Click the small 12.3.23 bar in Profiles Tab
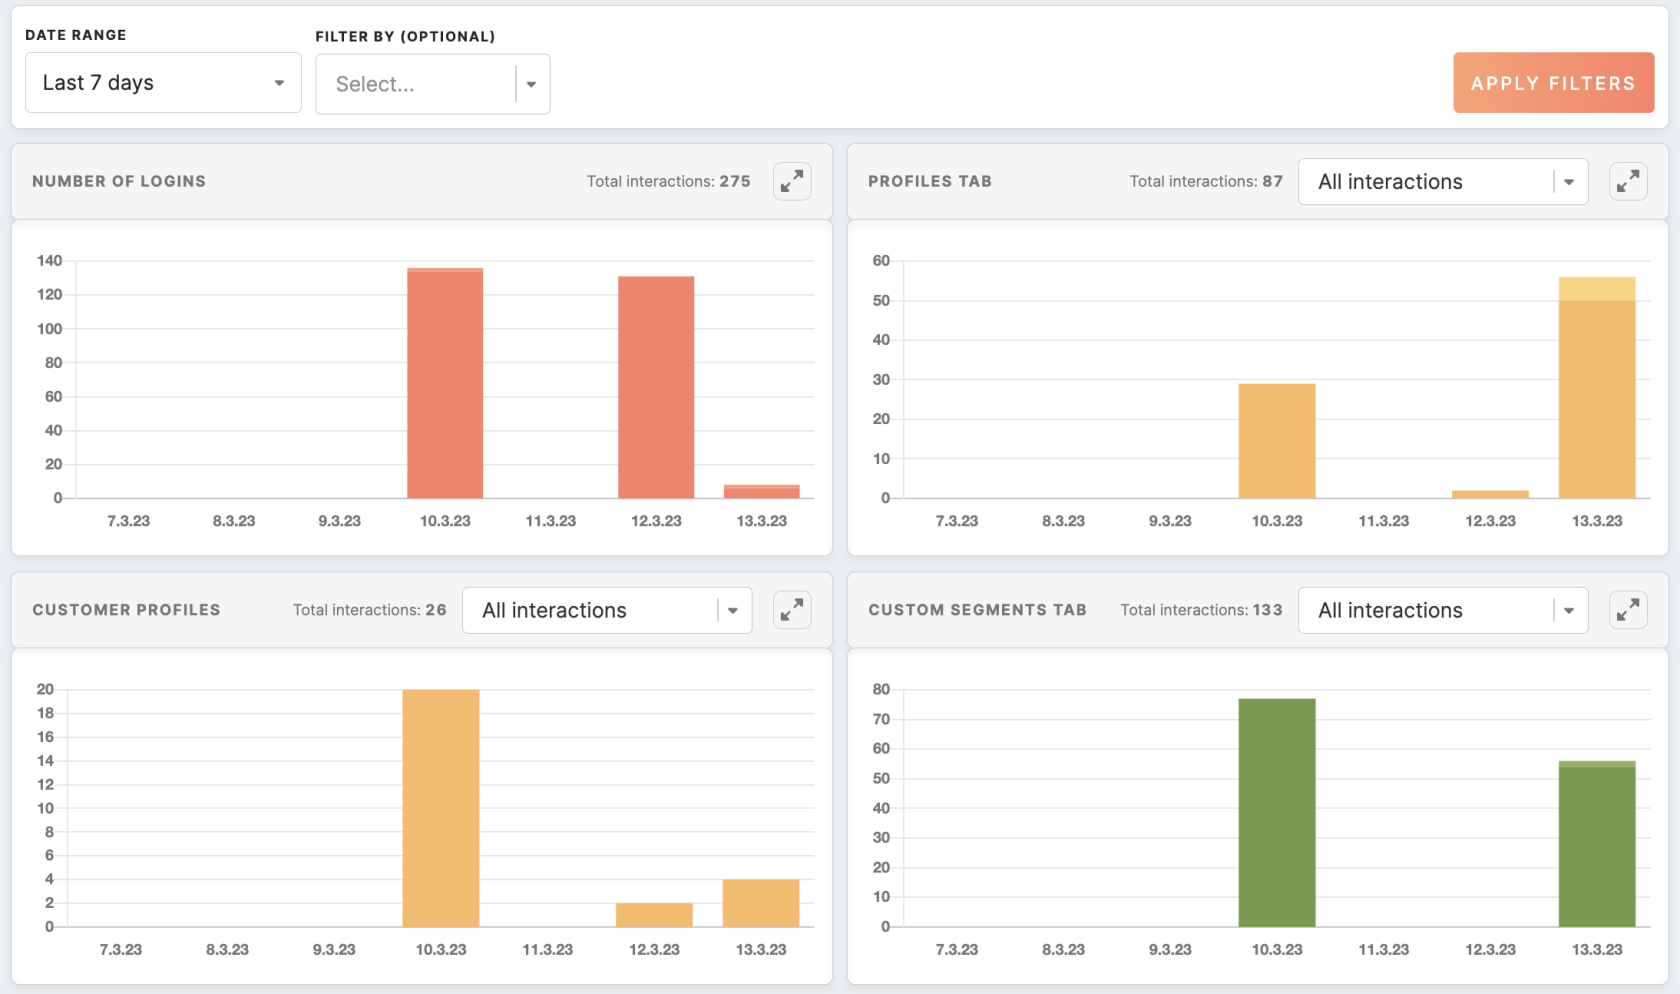The image size is (1680, 994). [1490, 494]
